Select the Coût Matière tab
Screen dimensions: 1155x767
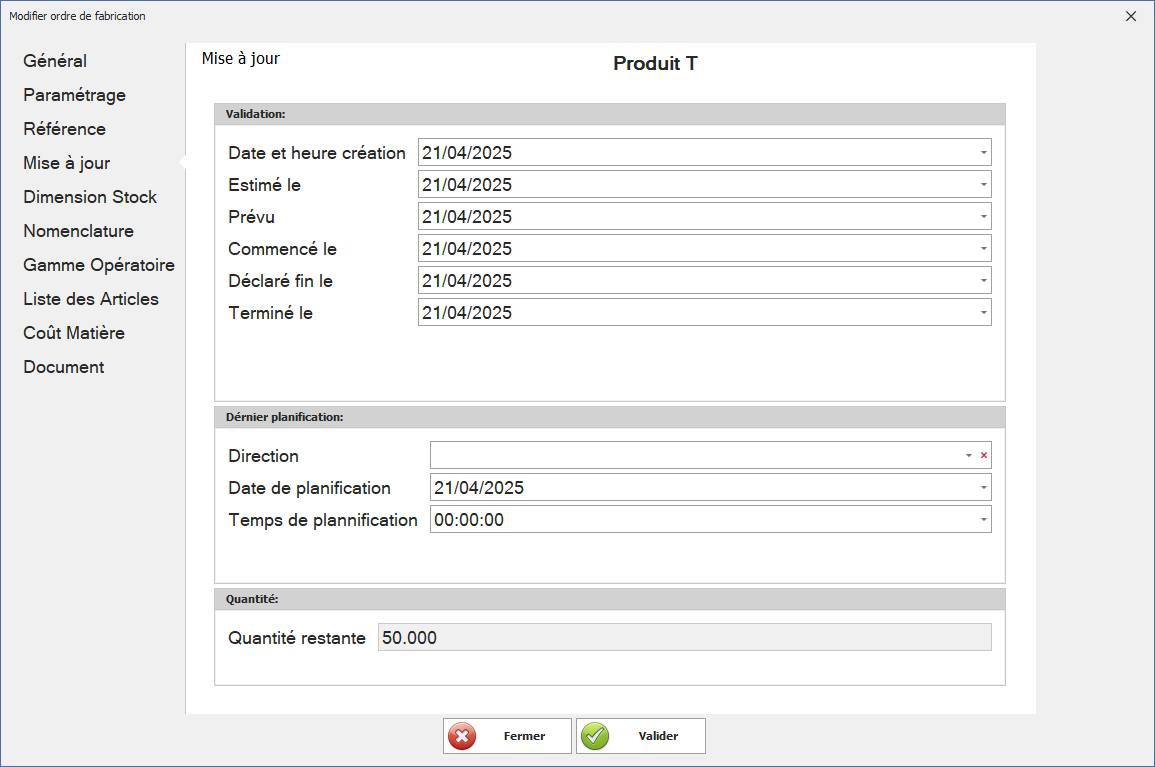(x=74, y=333)
